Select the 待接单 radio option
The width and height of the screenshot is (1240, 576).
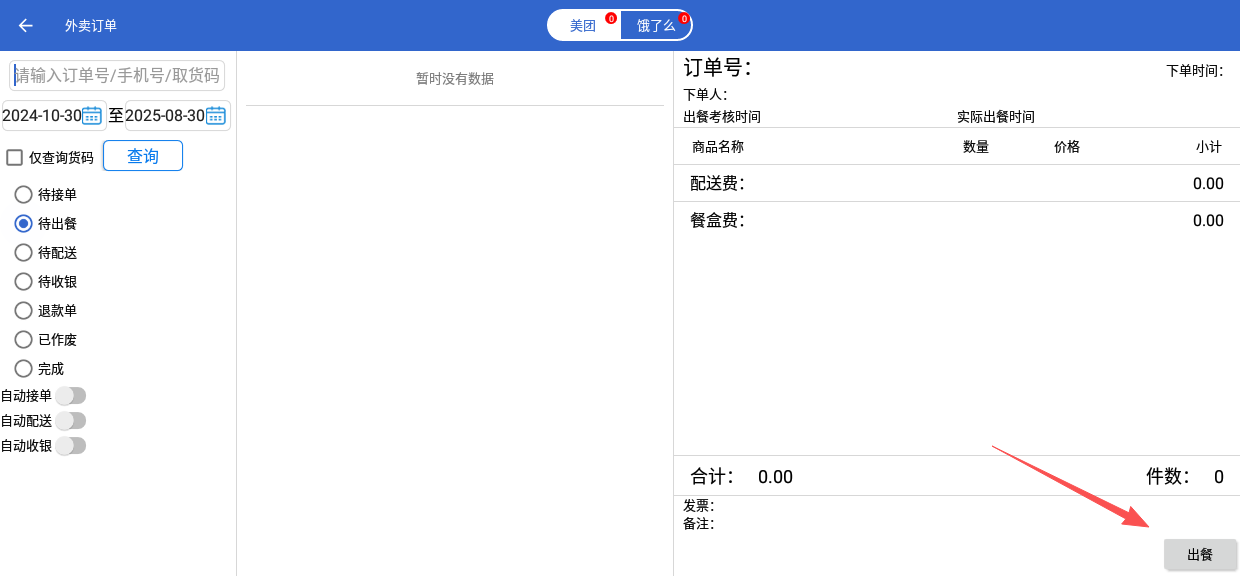(x=23, y=195)
